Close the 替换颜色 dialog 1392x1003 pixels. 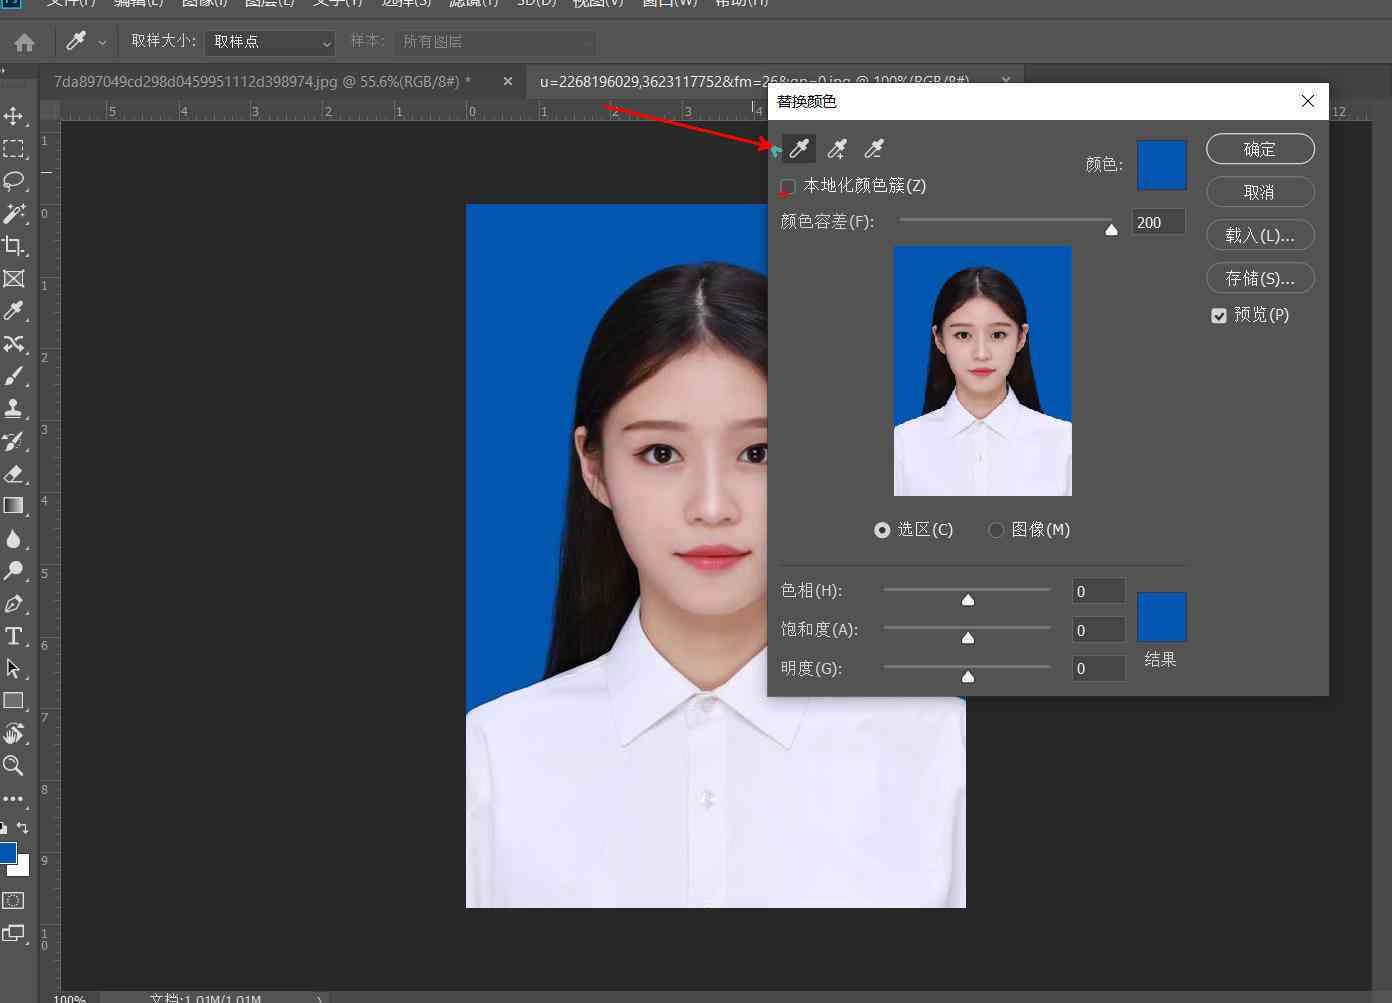(1308, 101)
